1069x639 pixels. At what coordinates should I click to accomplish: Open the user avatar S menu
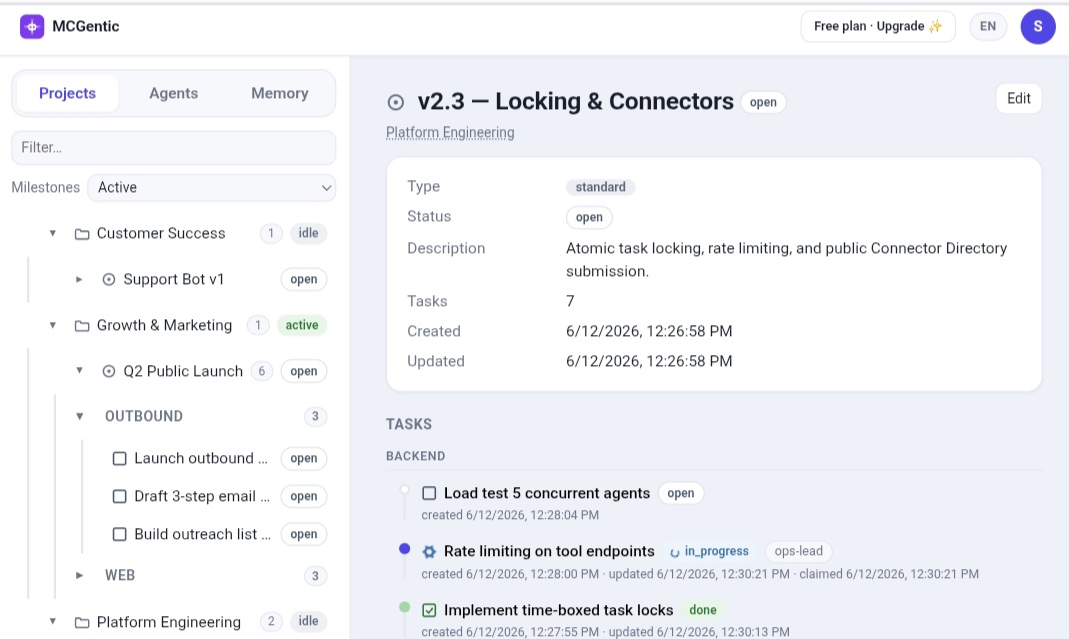pos(1038,27)
